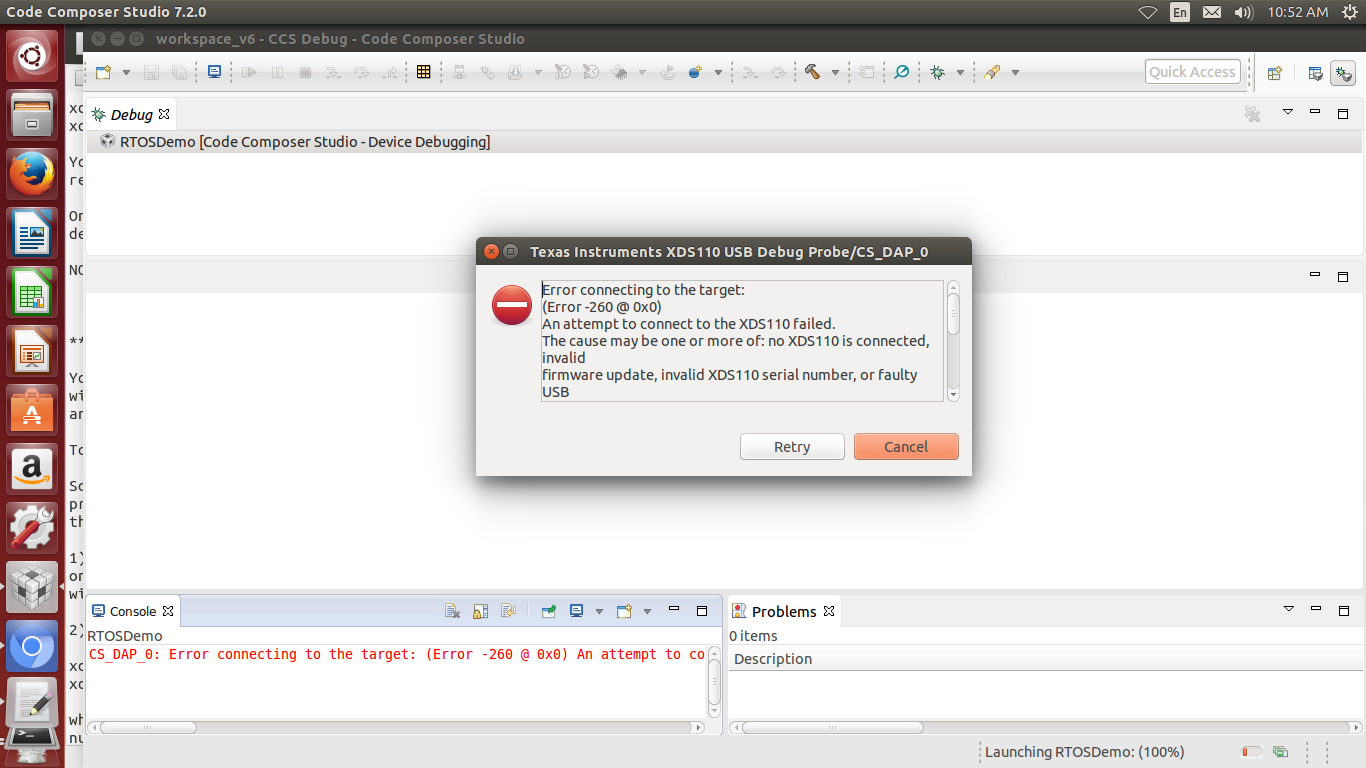Click the Description column header
Image resolution: width=1366 pixels, height=768 pixels.
(x=773, y=659)
